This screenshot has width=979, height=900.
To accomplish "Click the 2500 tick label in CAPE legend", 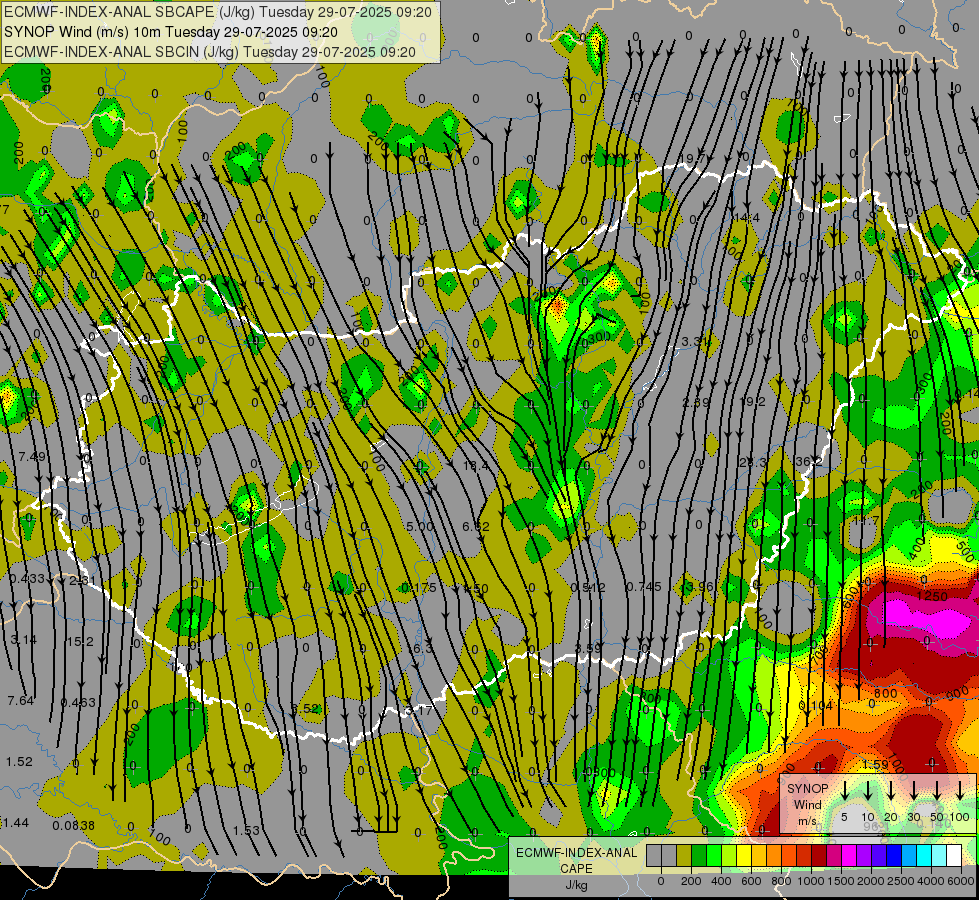I will click(x=901, y=881).
